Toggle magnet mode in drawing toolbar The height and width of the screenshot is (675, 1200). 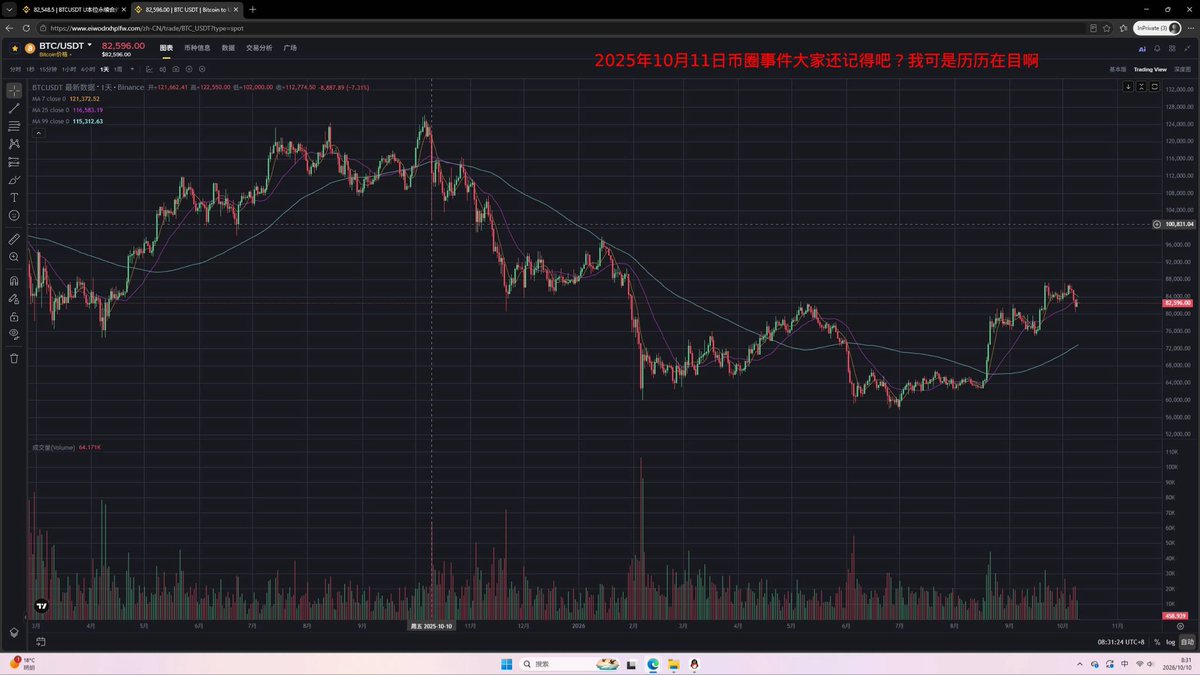[x=14, y=281]
